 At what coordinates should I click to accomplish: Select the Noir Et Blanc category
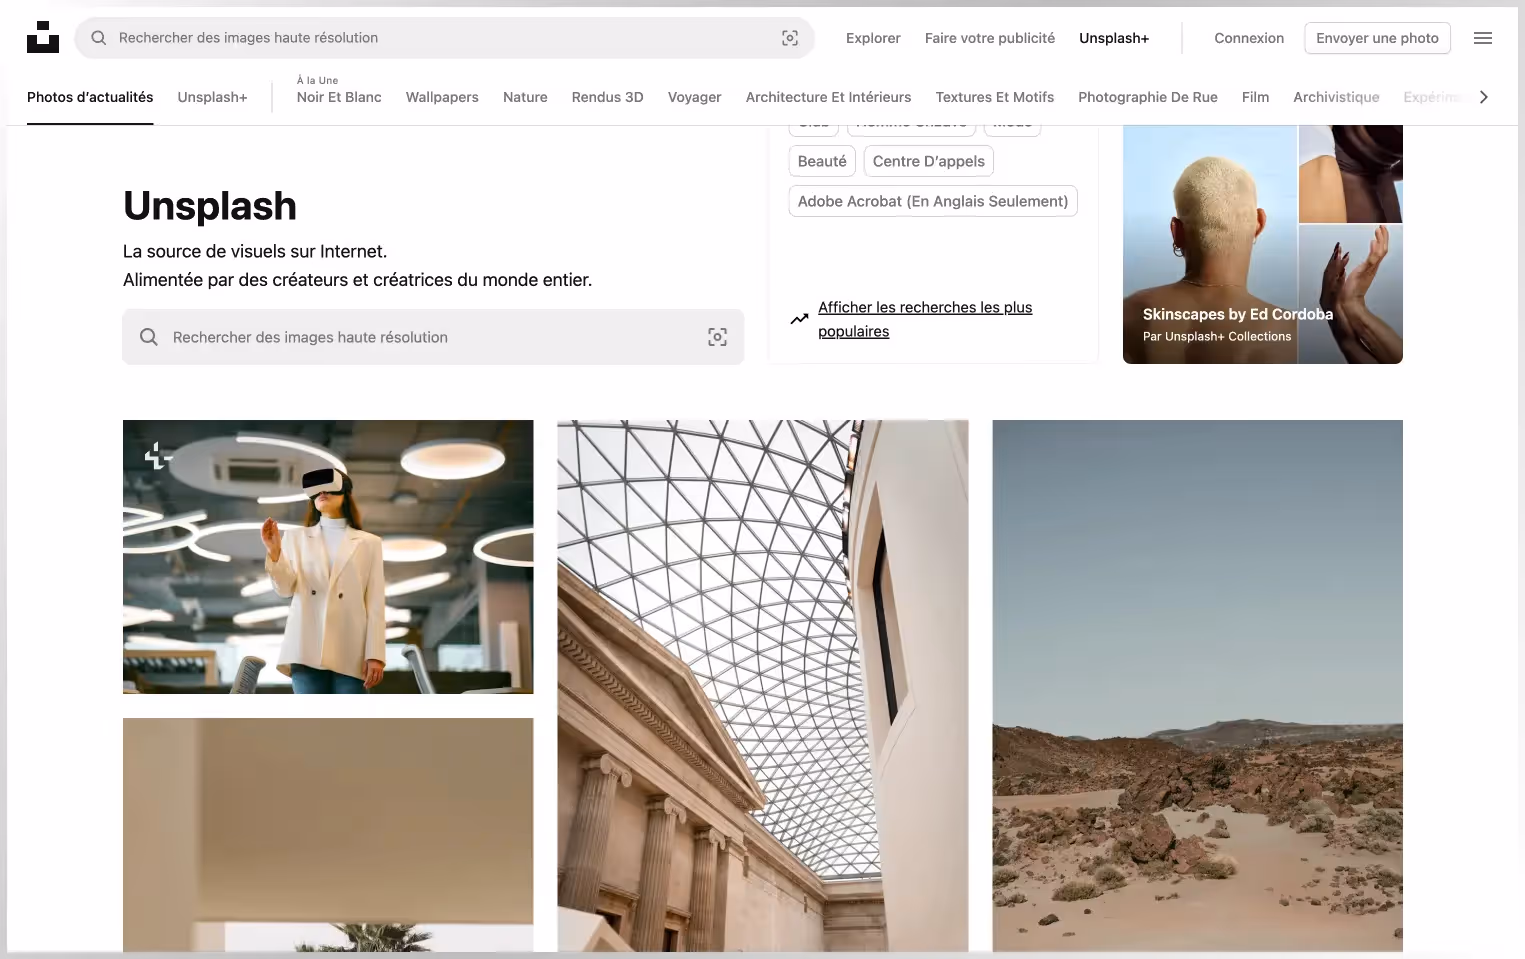click(x=339, y=97)
